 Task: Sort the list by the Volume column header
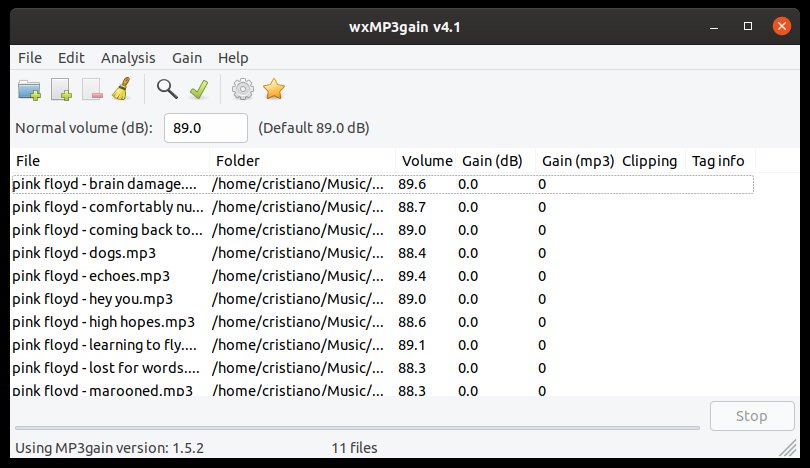(x=426, y=161)
